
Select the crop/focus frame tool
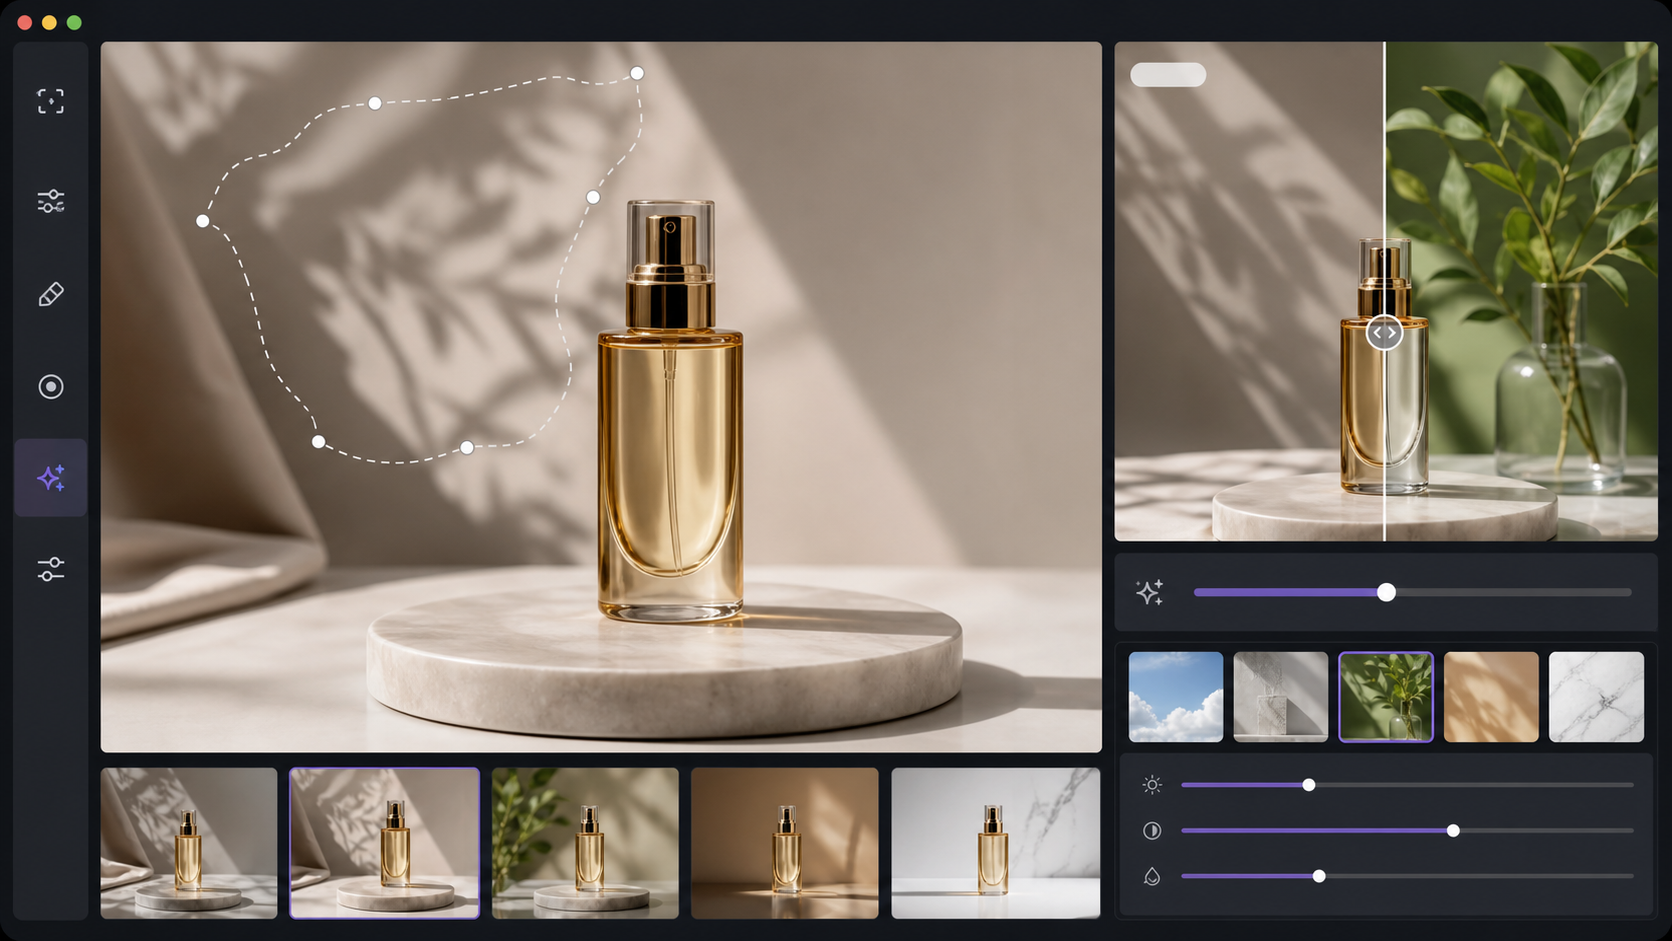[51, 101]
